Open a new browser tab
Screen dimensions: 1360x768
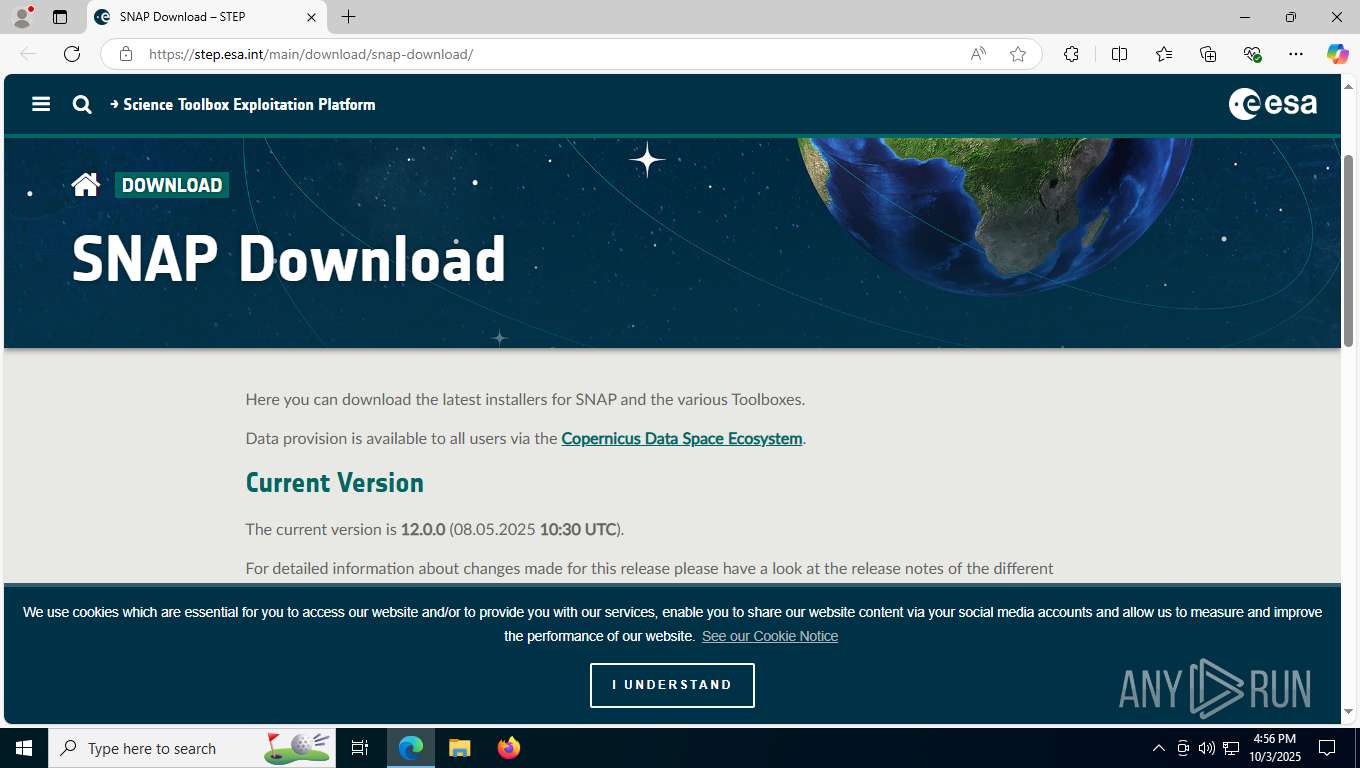tap(348, 17)
